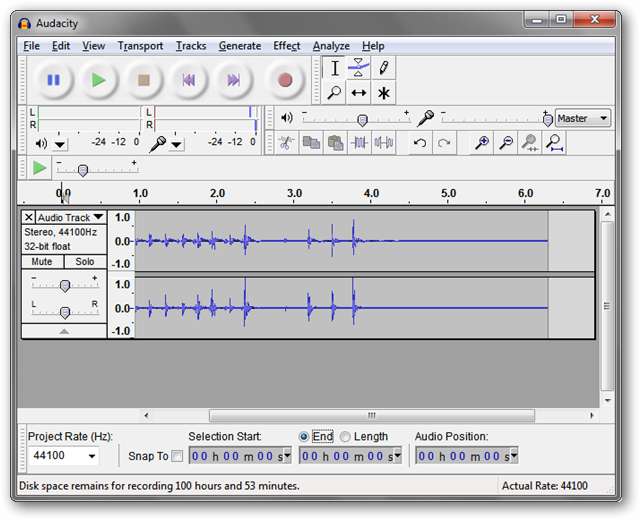Click the Record button
Screen dimensions: 640x520
point(285,80)
